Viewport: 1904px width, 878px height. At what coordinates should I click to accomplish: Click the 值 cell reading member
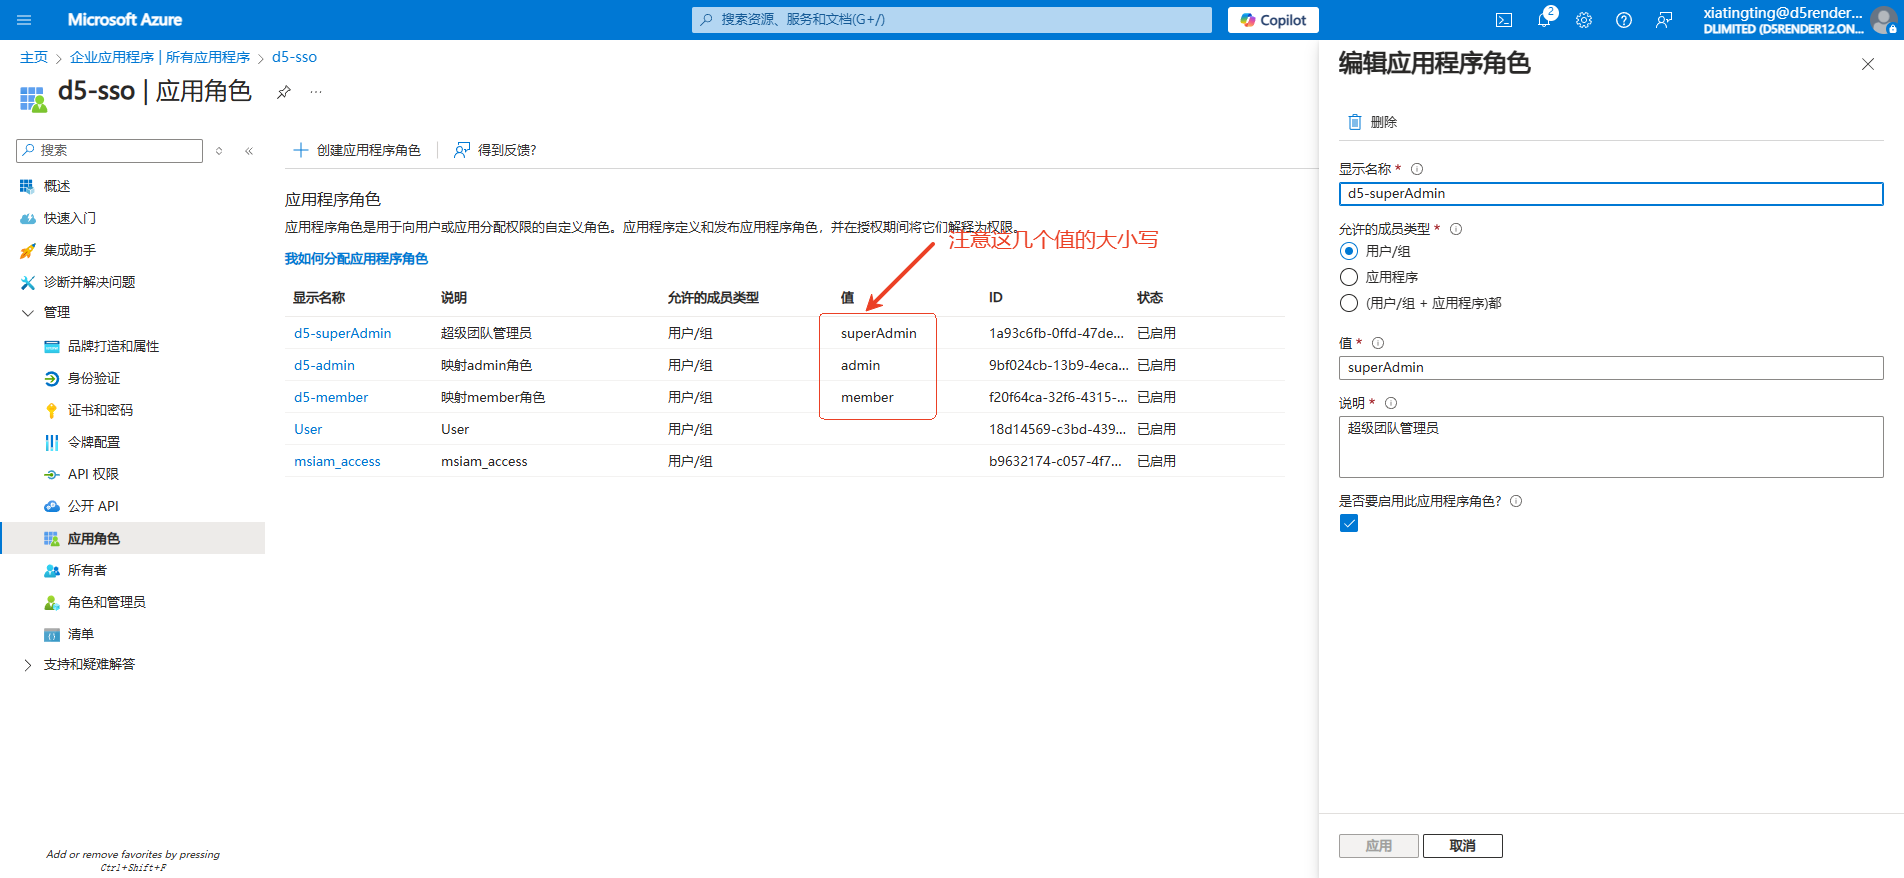click(x=867, y=397)
